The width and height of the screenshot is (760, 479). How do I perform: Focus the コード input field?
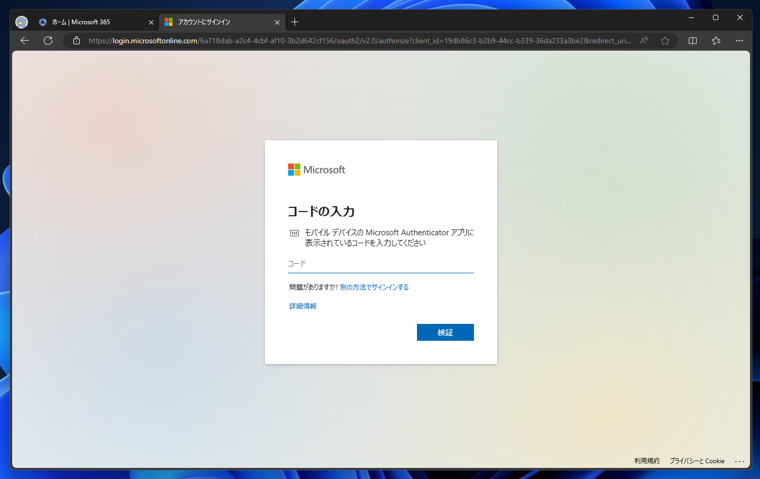[380, 264]
